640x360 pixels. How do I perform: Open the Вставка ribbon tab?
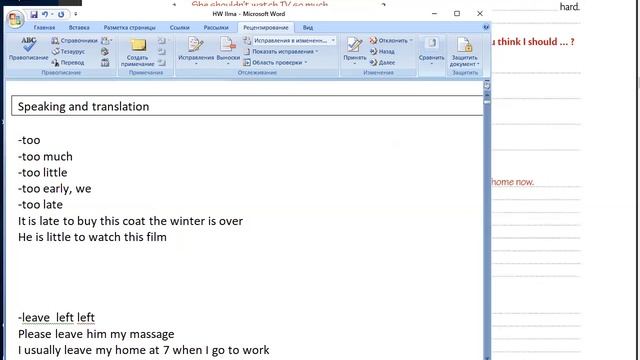(79, 27)
